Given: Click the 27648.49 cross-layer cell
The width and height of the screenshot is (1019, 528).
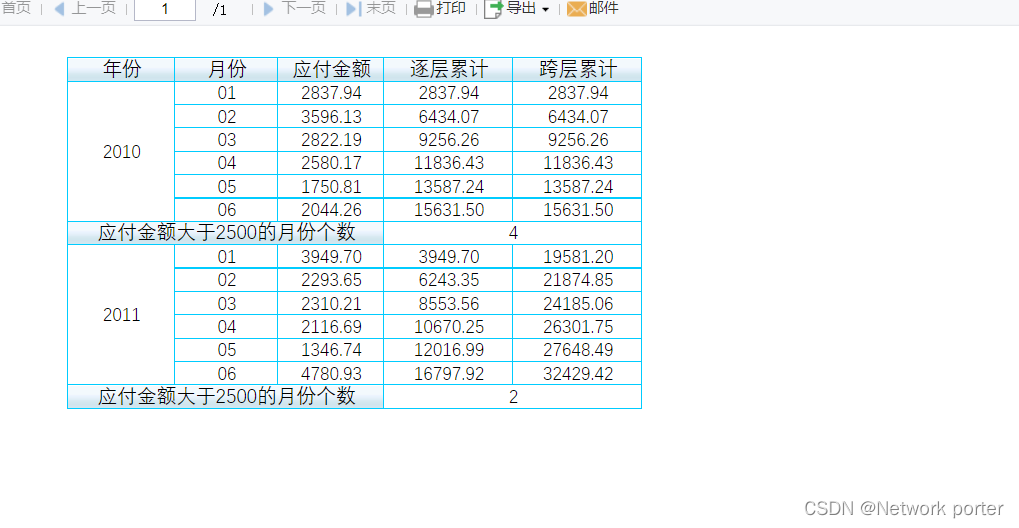Looking at the screenshot, I should [x=577, y=350].
